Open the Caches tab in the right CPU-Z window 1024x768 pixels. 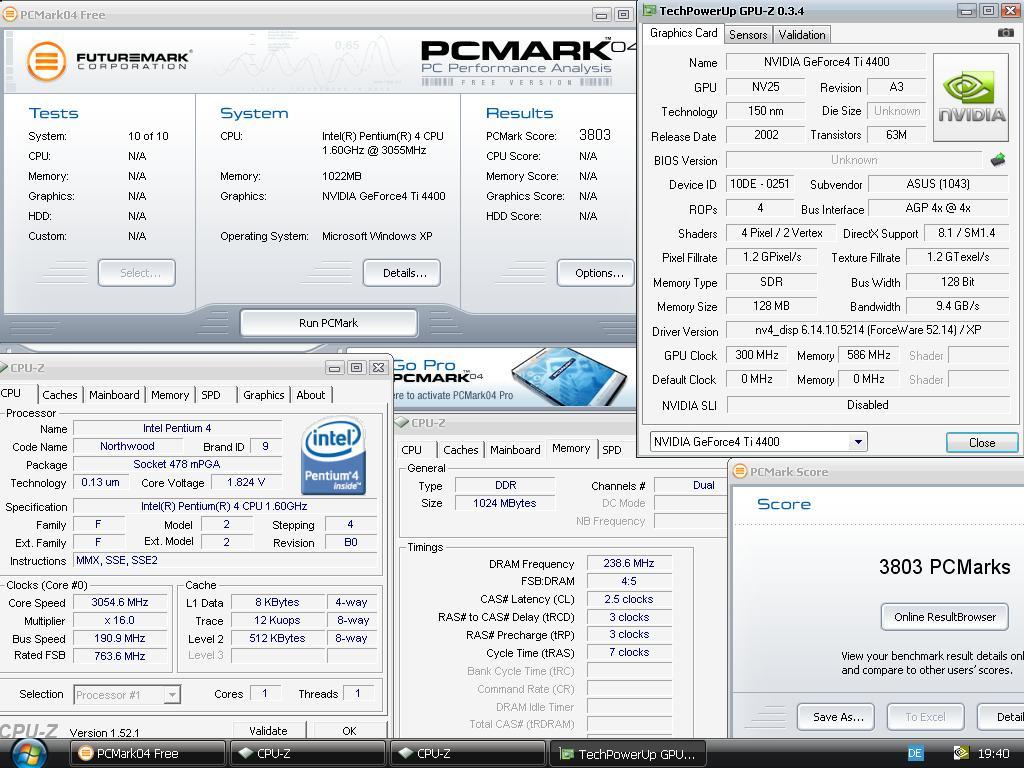[x=460, y=450]
